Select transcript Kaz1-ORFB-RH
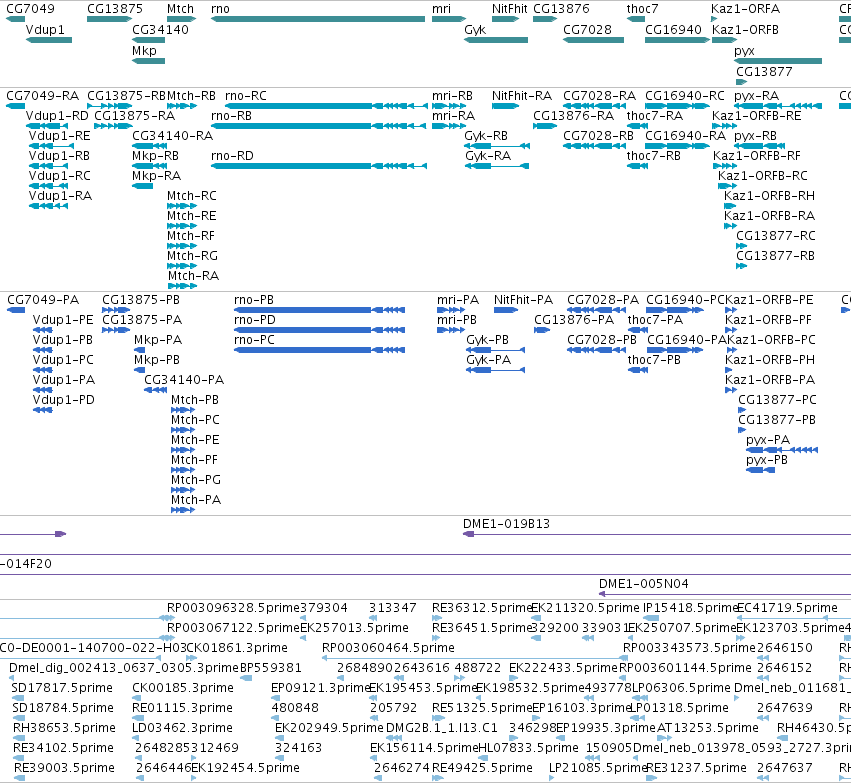The width and height of the screenshot is (851, 783). click(730, 206)
